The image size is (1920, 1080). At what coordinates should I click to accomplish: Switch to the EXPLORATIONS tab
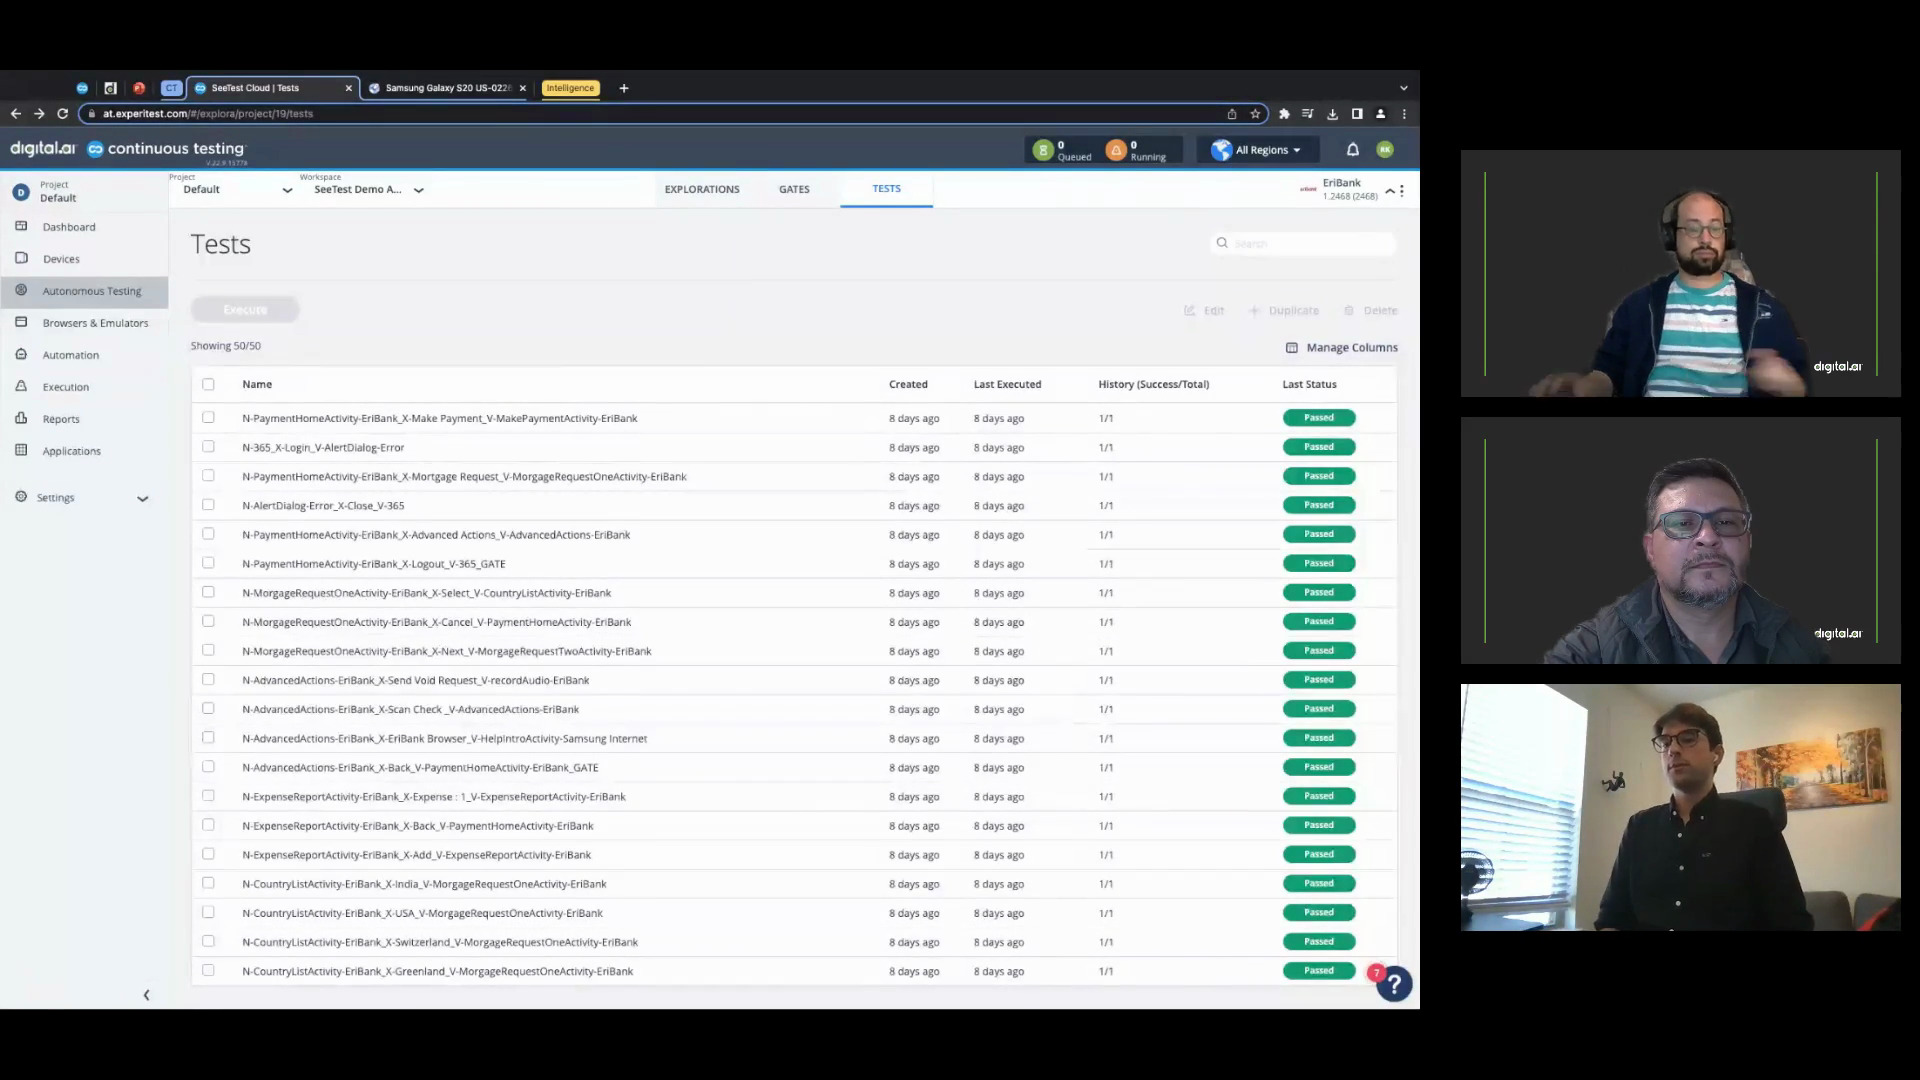click(702, 189)
